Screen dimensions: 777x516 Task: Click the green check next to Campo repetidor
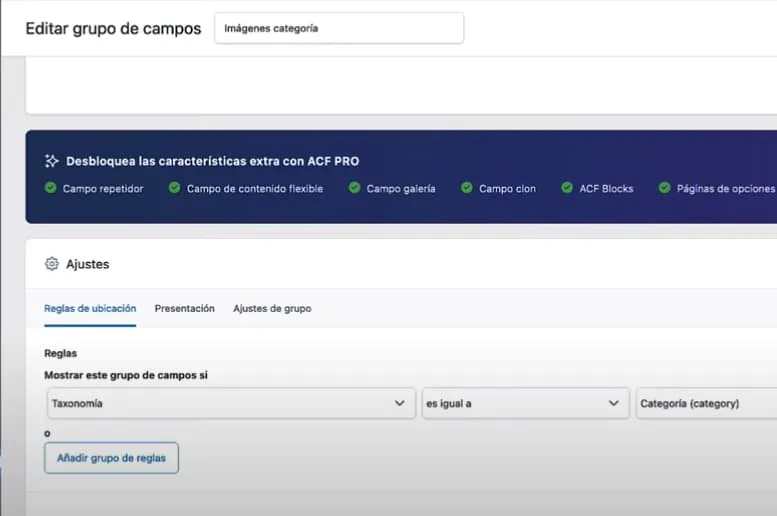point(51,188)
